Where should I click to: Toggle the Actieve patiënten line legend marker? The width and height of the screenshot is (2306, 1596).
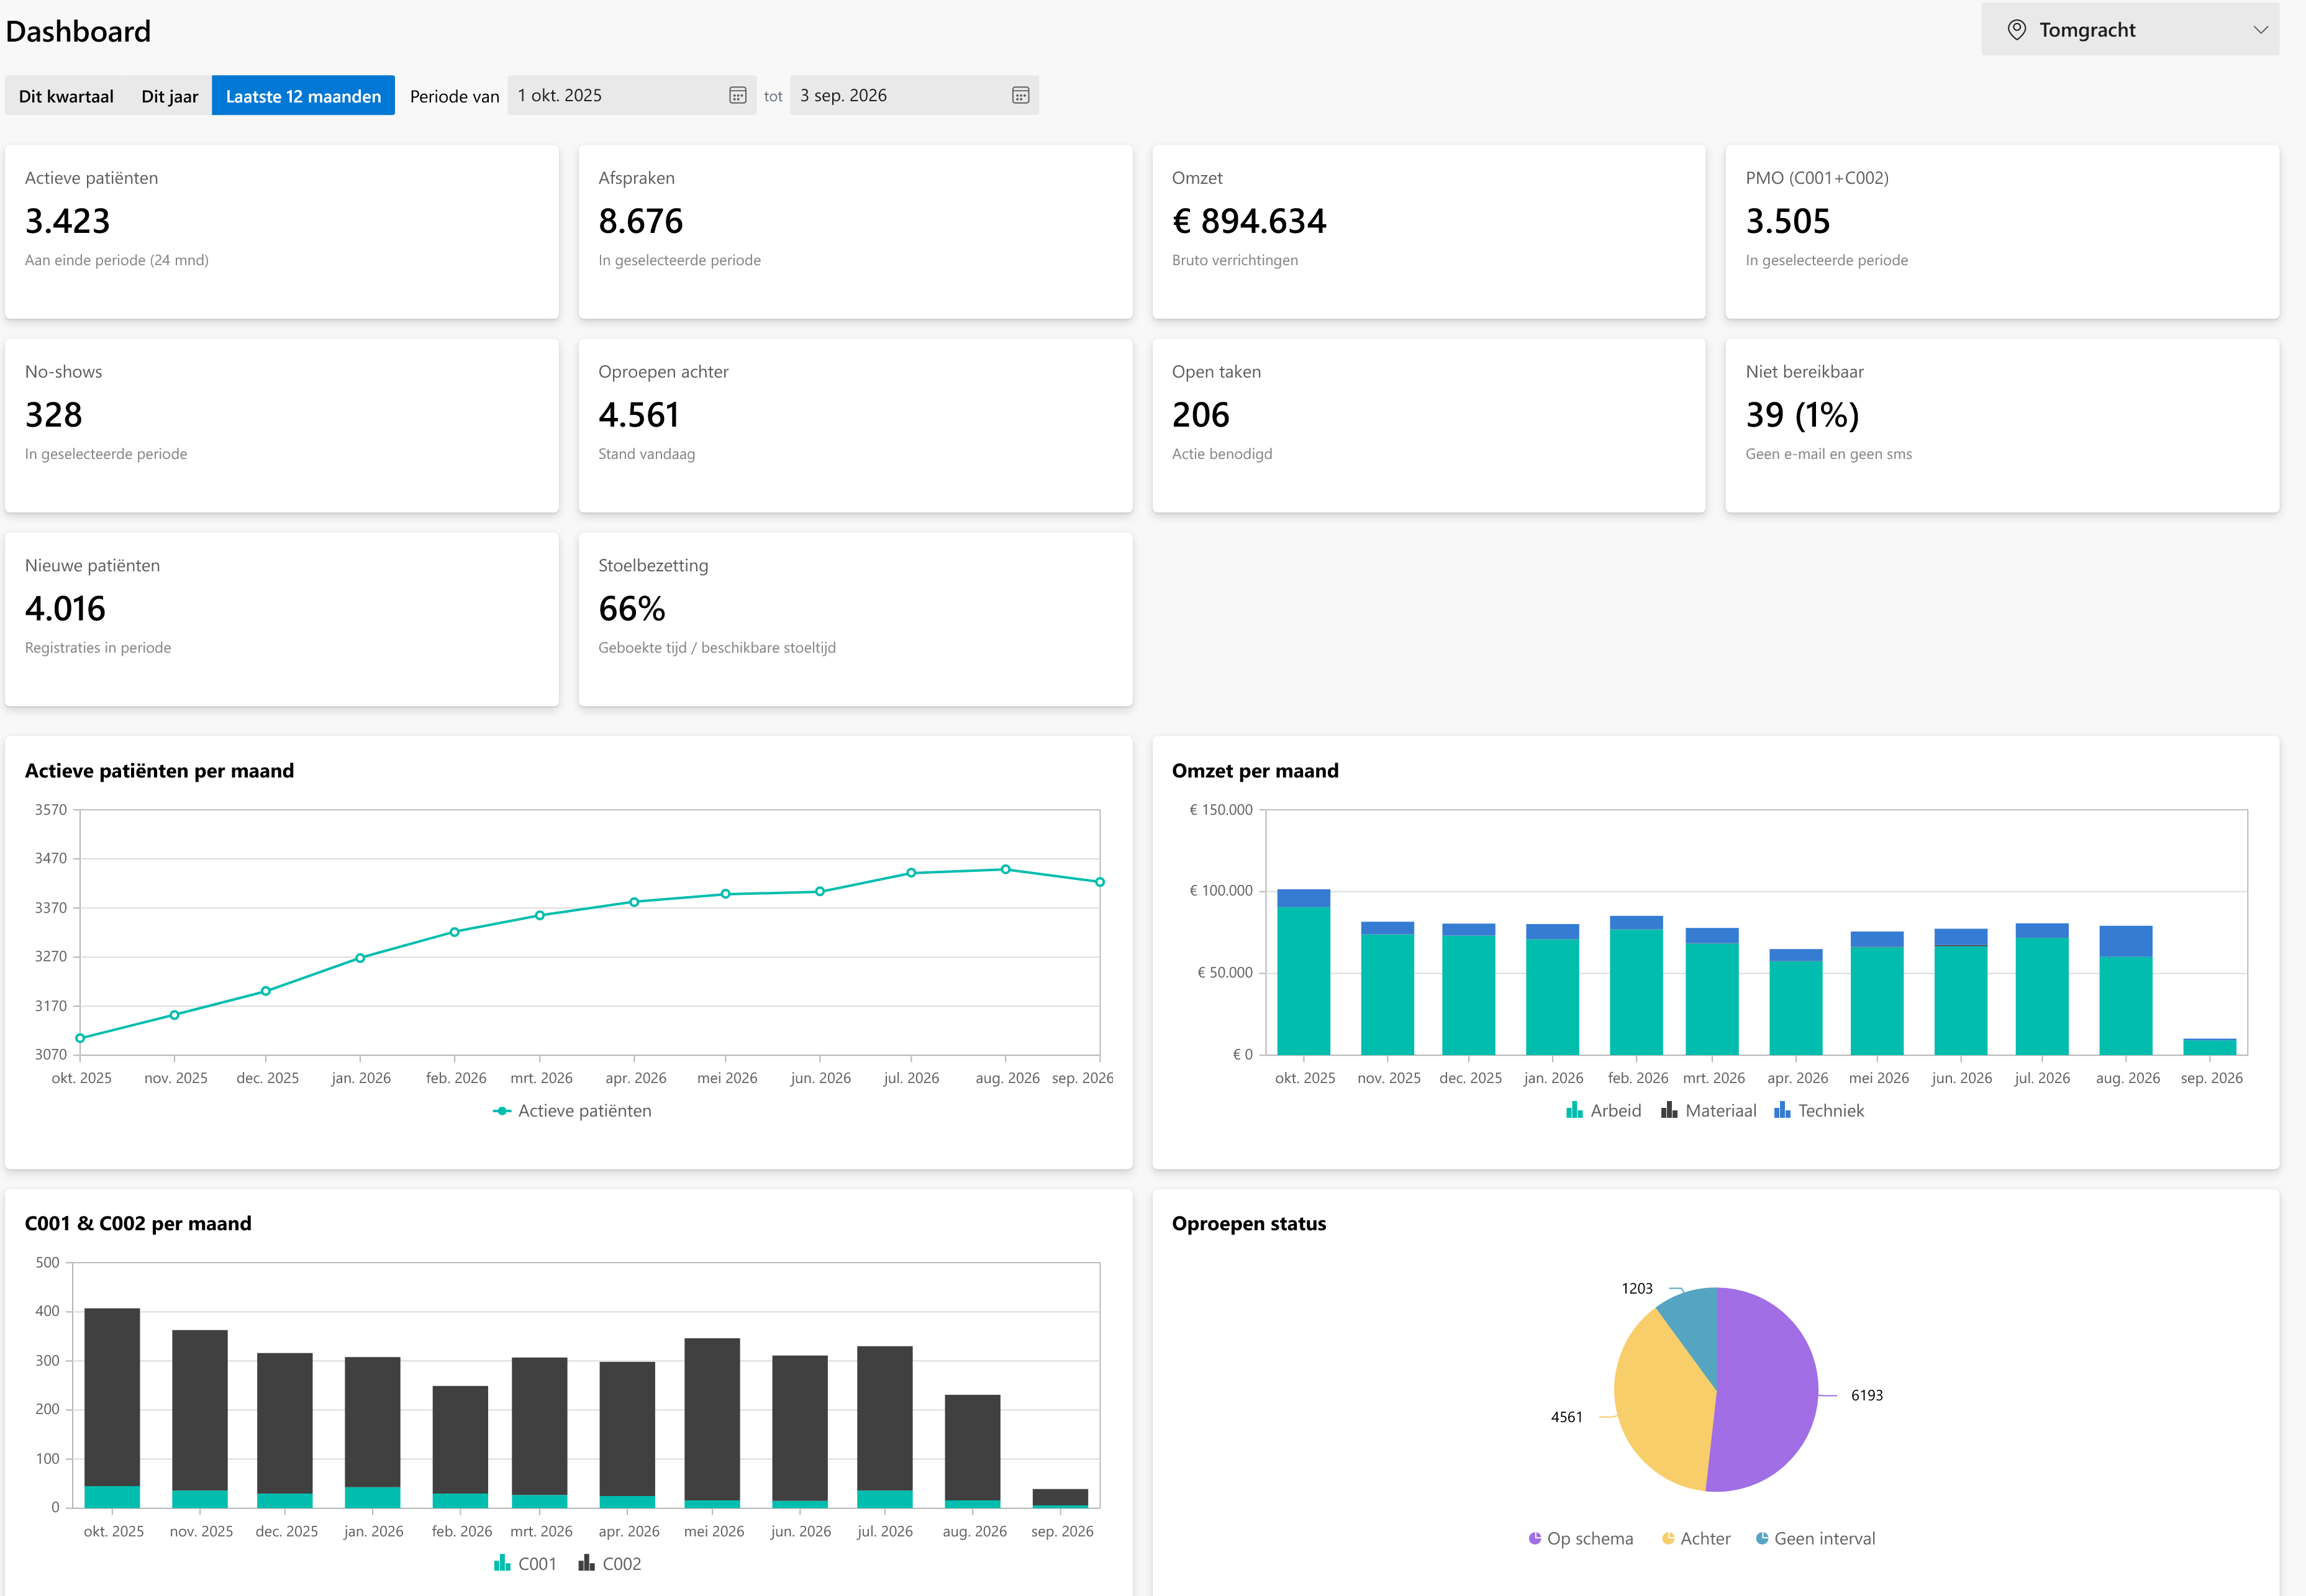pos(502,1111)
